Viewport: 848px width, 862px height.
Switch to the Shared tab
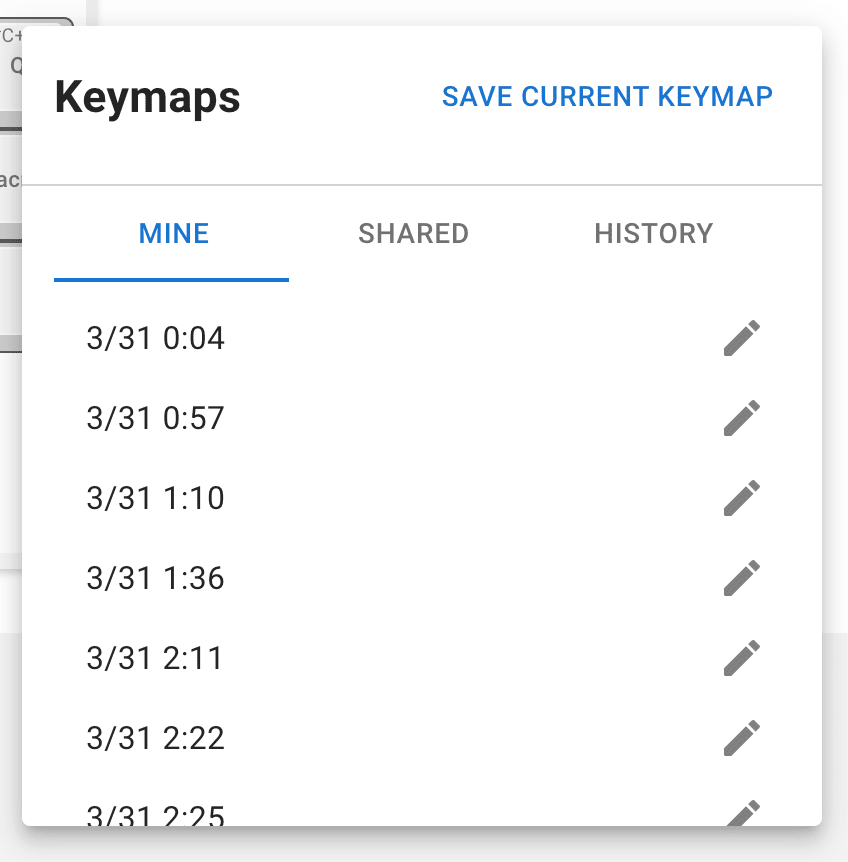click(413, 234)
